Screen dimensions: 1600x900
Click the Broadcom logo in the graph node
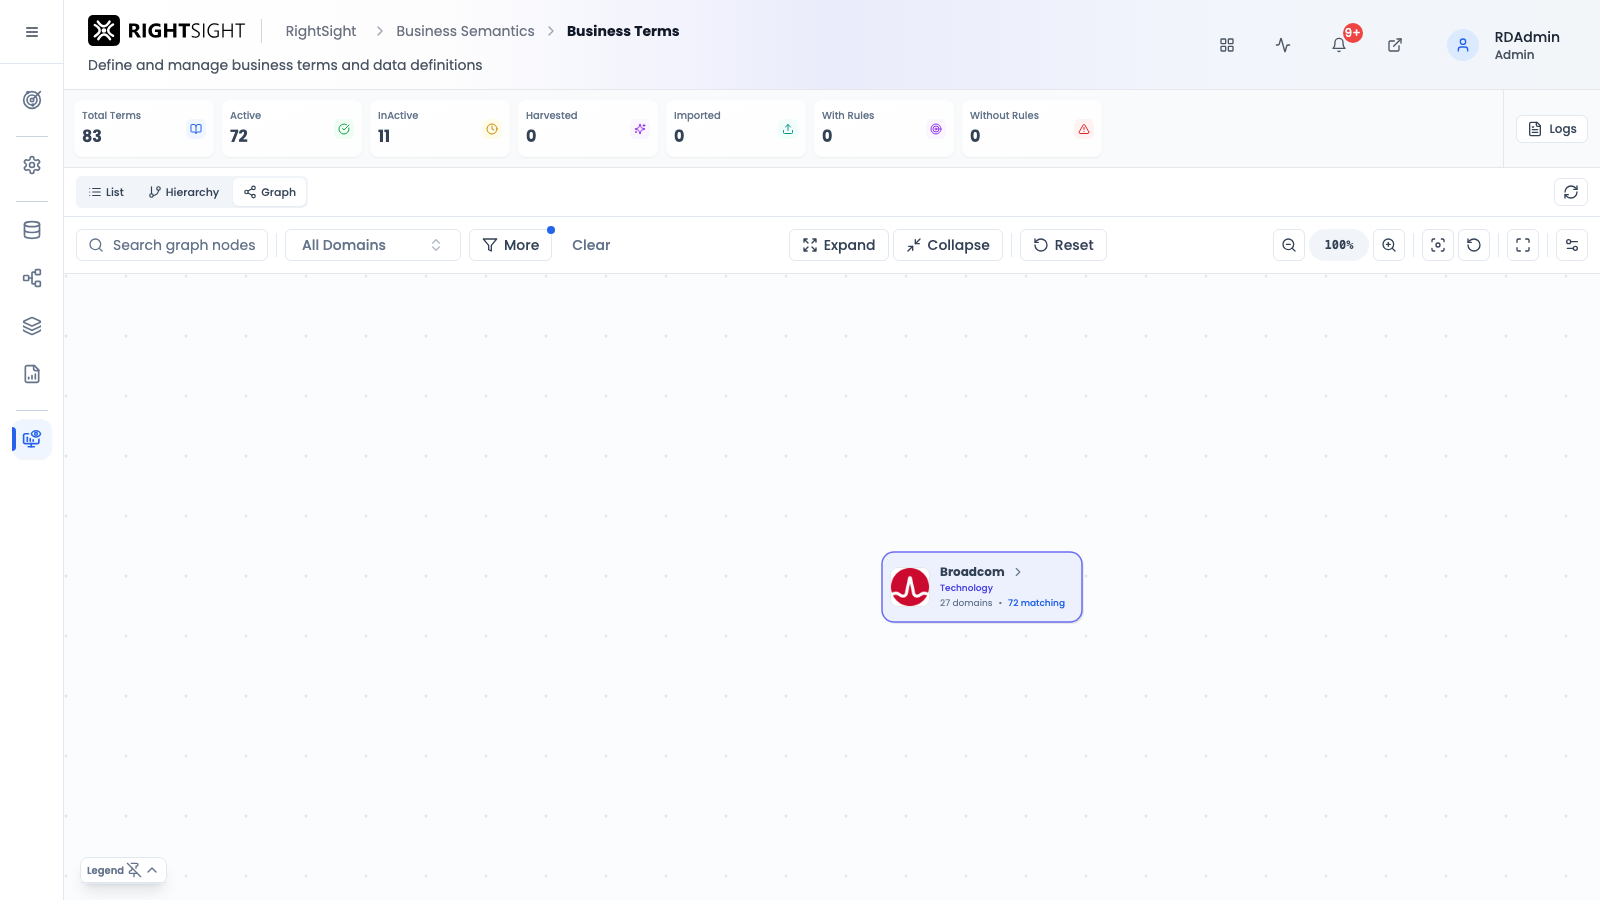[910, 587]
